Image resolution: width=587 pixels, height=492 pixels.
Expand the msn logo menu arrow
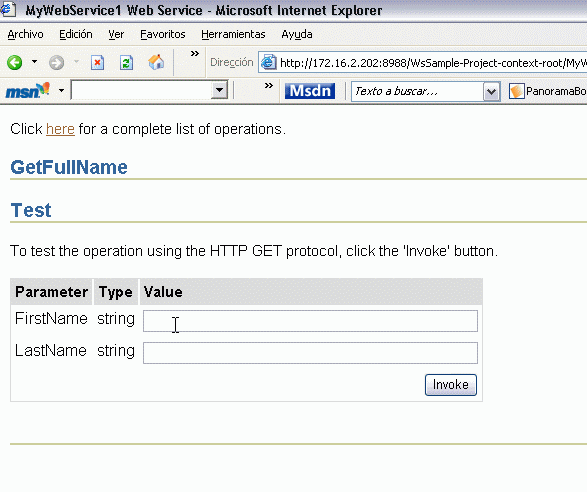pos(61,91)
